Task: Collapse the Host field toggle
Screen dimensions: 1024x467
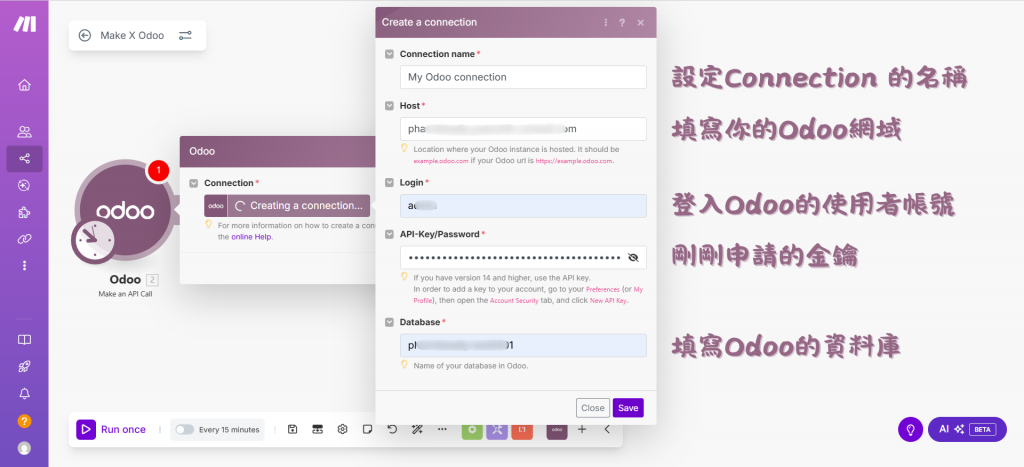Action: pos(389,105)
